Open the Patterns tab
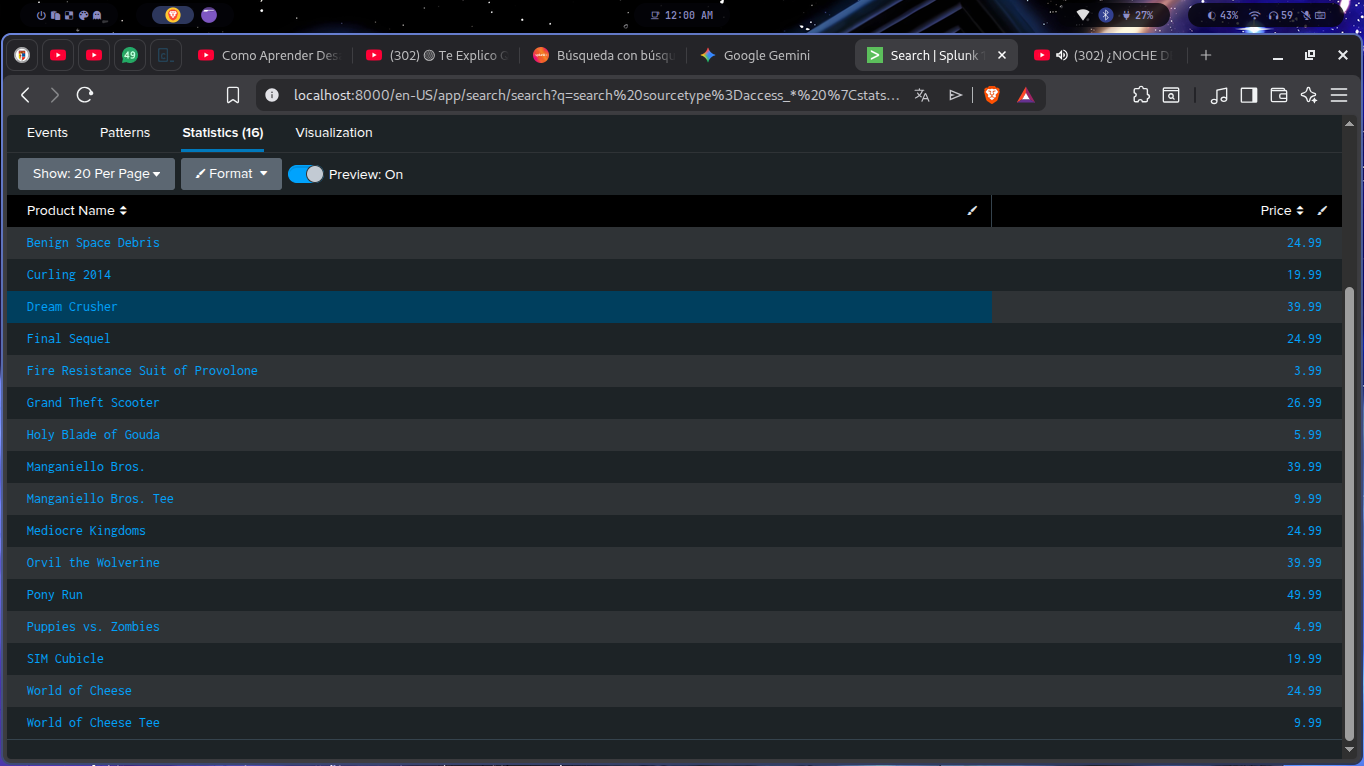Image resolution: width=1364 pixels, height=766 pixels. tap(125, 133)
